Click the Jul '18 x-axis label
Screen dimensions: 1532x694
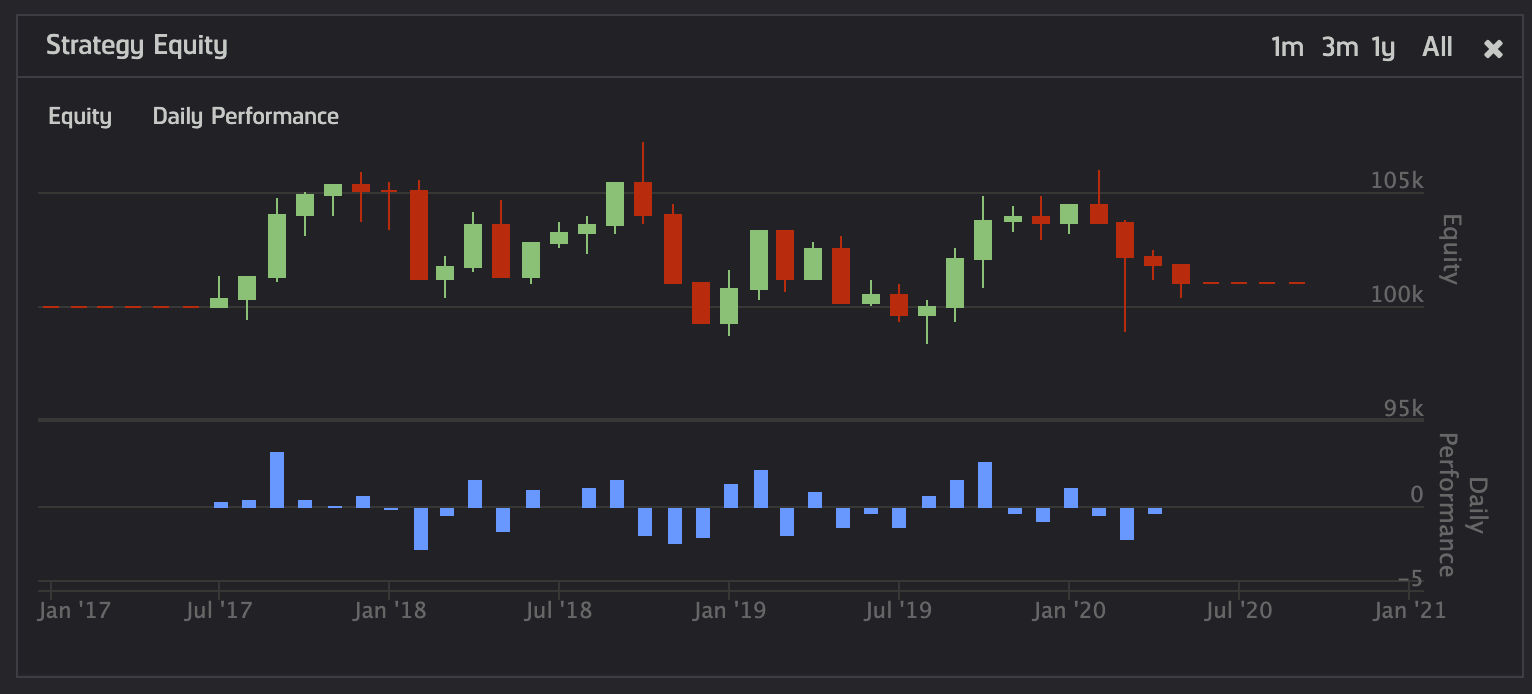[x=558, y=610]
